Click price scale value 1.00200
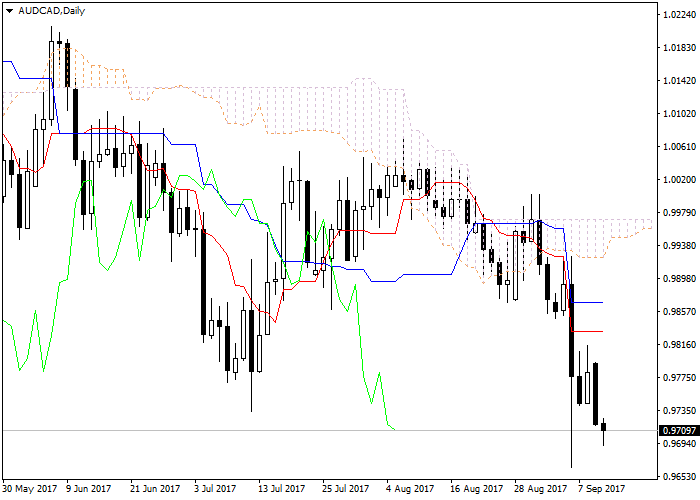 pos(679,179)
